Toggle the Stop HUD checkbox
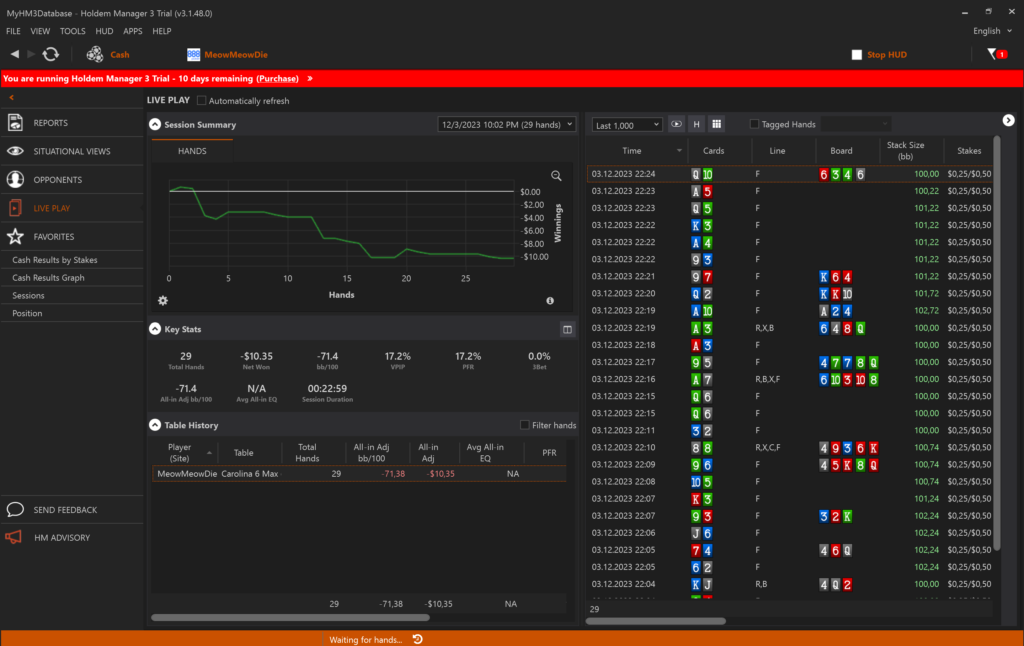 pyautogui.click(x=857, y=55)
